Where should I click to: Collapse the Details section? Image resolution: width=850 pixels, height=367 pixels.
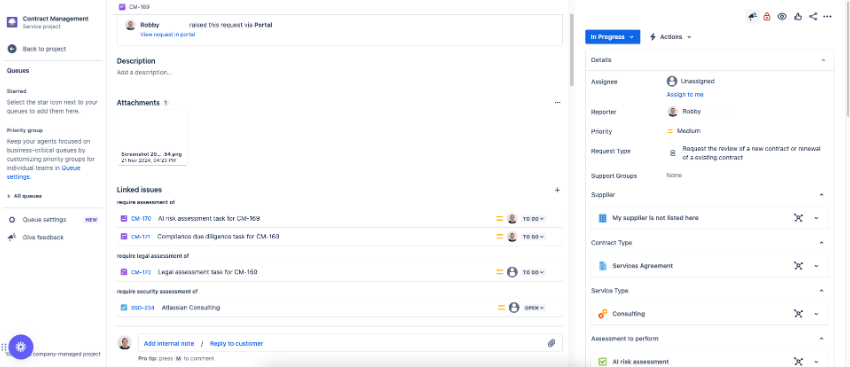pyautogui.click(x=823, y=60)
